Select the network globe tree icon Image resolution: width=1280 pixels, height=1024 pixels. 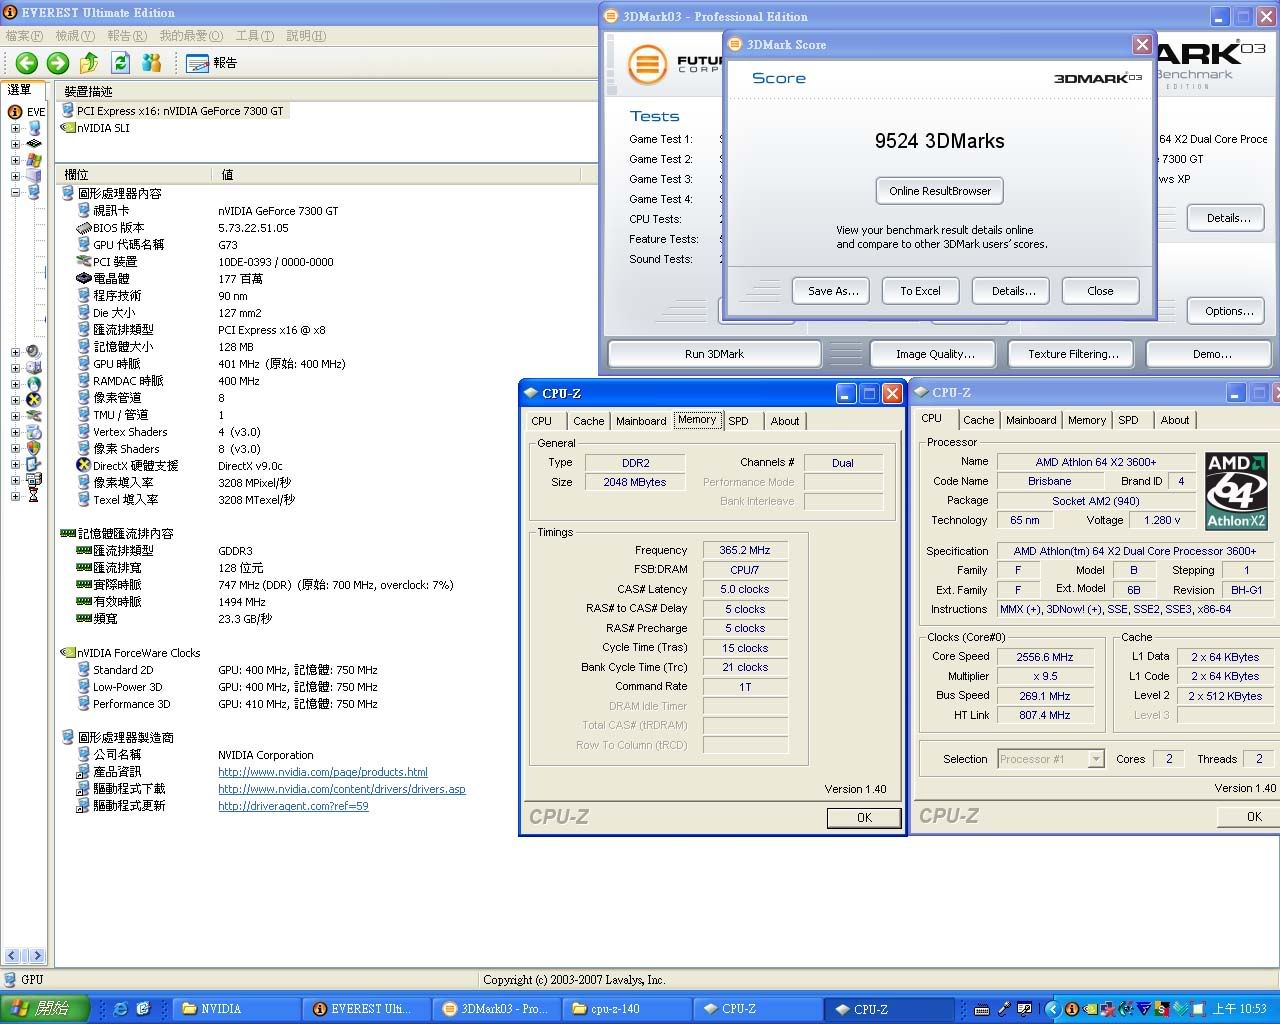click(x=34, y=384)
